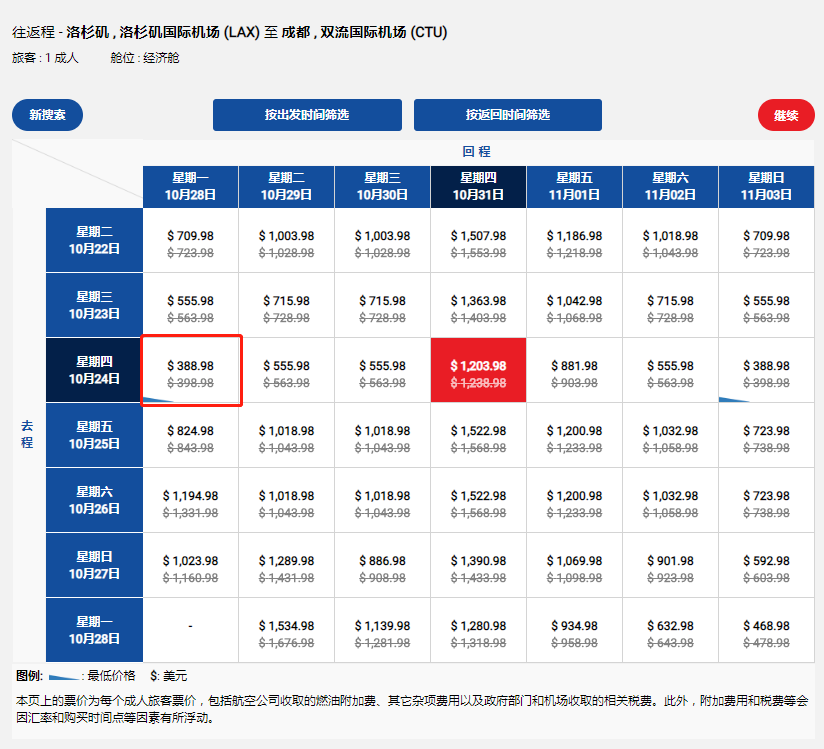Viewport: 824px width, 749px height.
Task: Choose $632.98 fare in the bottom 10月28日 row
Action: tap(671, 630)
